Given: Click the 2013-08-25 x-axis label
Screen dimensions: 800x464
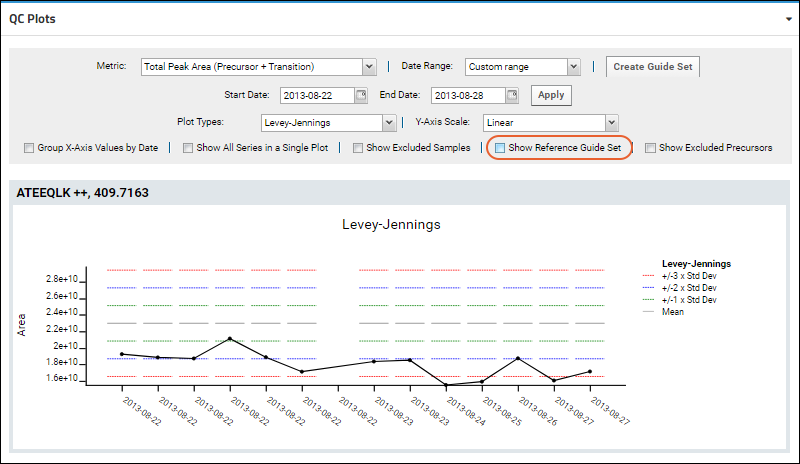Looking at the screenshot, I should [502, 411].
